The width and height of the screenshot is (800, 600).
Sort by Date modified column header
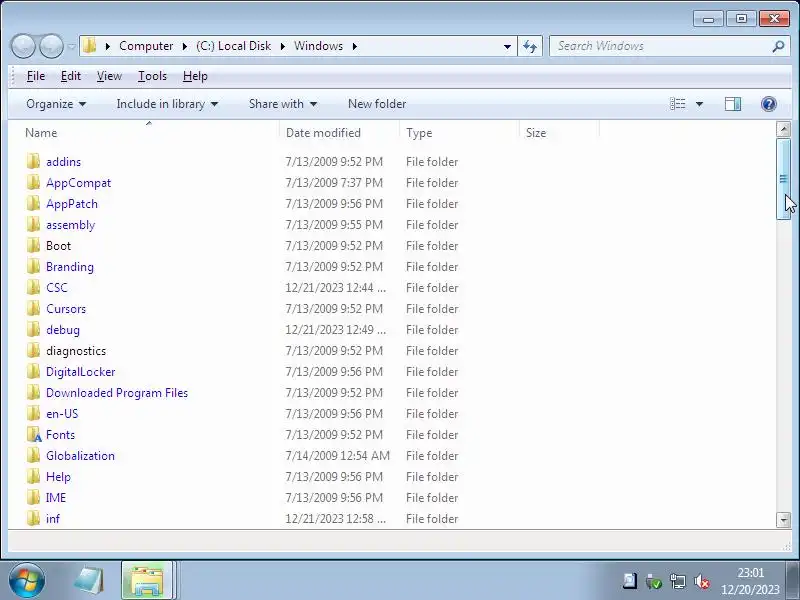[x=339, y=133]
